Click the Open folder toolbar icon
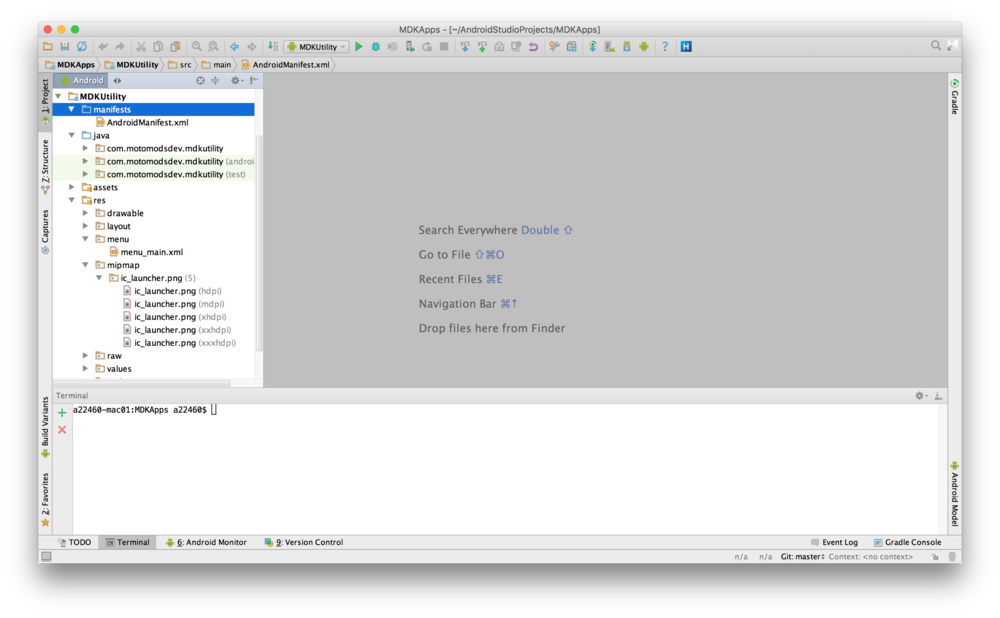 click(x=48, y=47)
